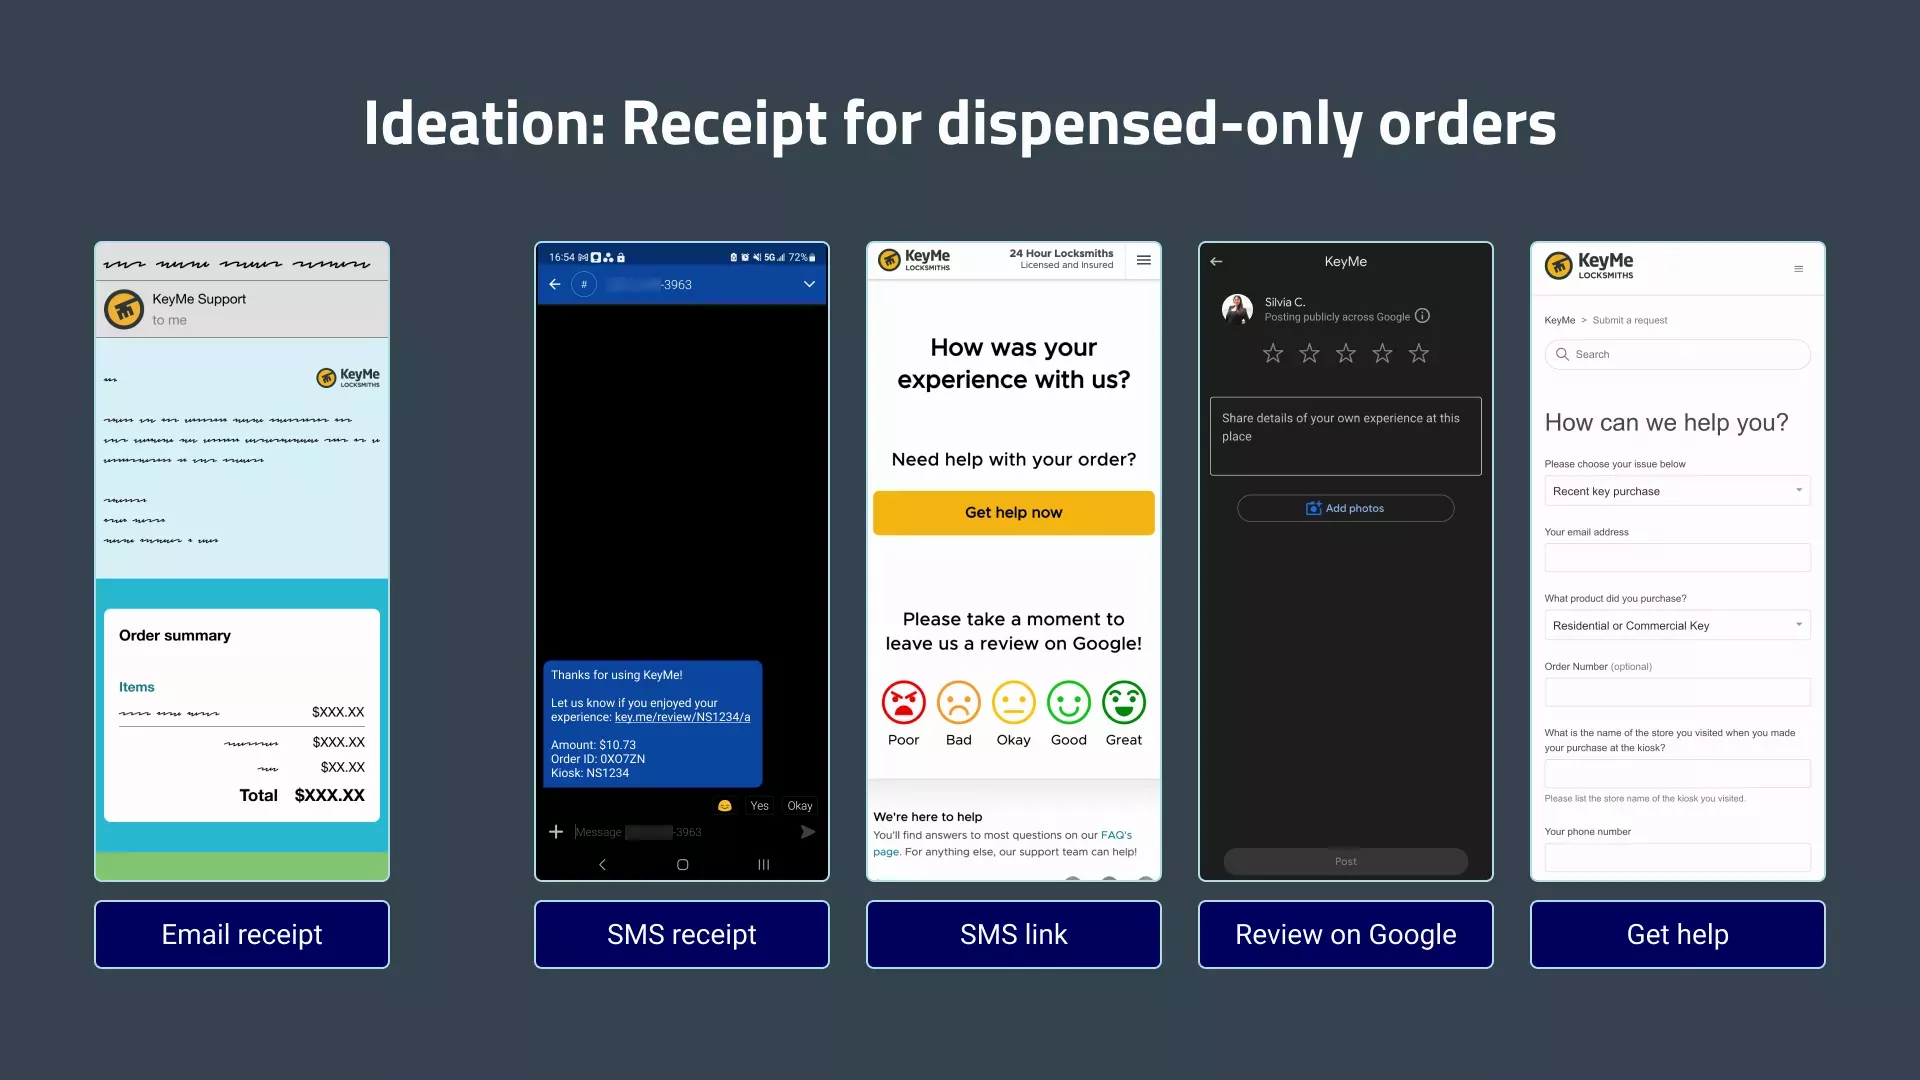Click the back arrow icon on Review on Google screen
This screenshot has width=1920, height=1080.
(1216, 261)
